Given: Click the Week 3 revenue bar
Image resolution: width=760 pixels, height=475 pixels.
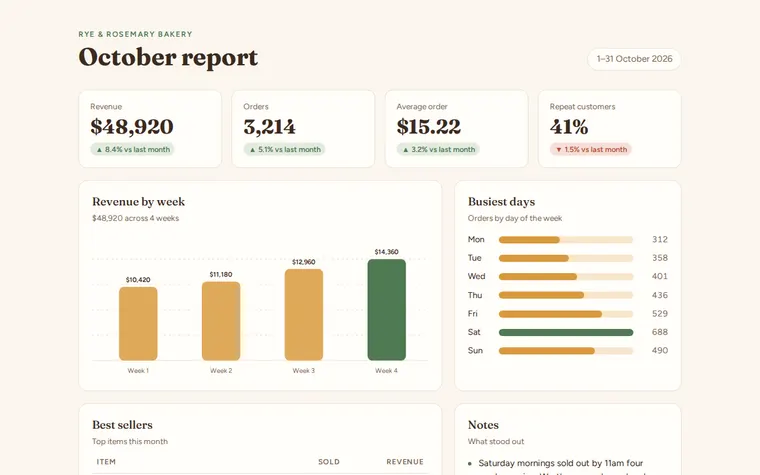Looking at the screenshot, I should [304, 315].
